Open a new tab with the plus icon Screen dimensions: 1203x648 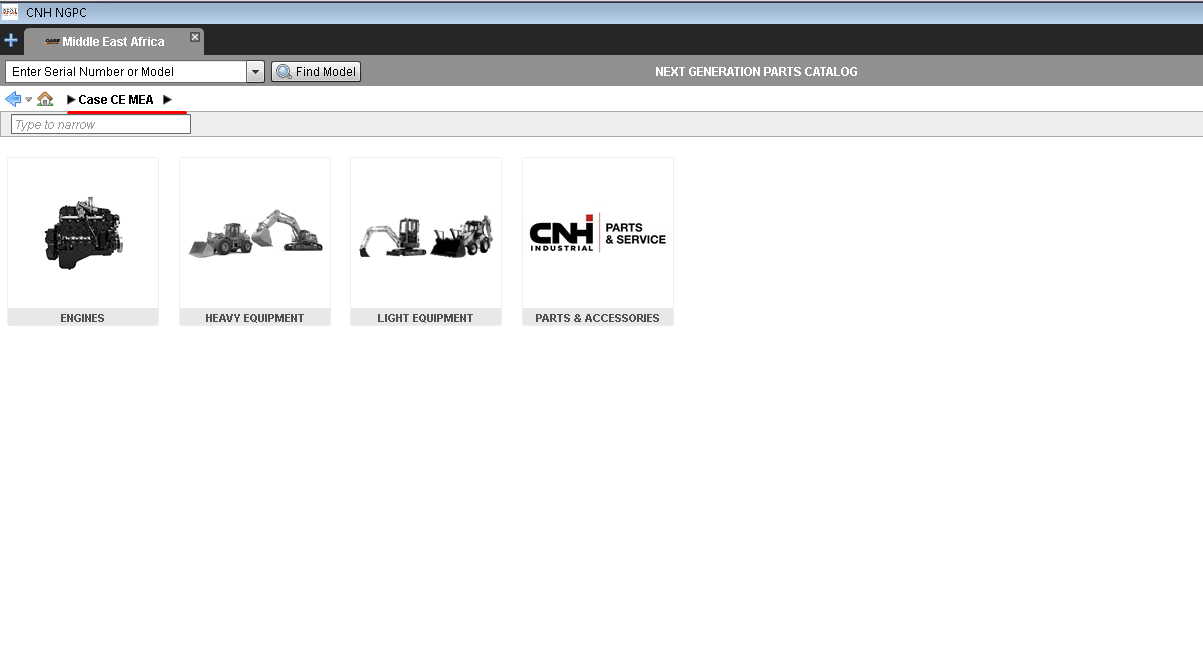coord(11,41)
